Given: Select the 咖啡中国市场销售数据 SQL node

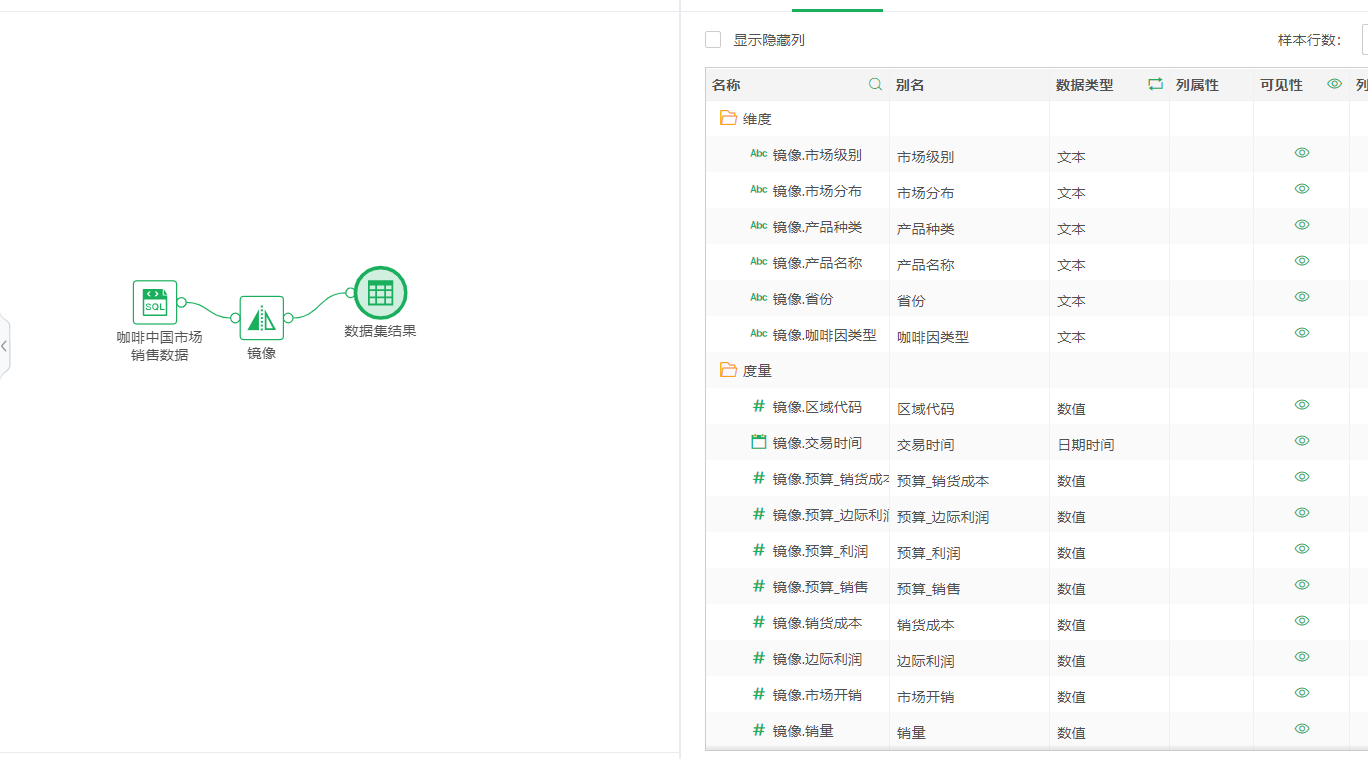Looking at the screenshot, I should tap(155, 302).
